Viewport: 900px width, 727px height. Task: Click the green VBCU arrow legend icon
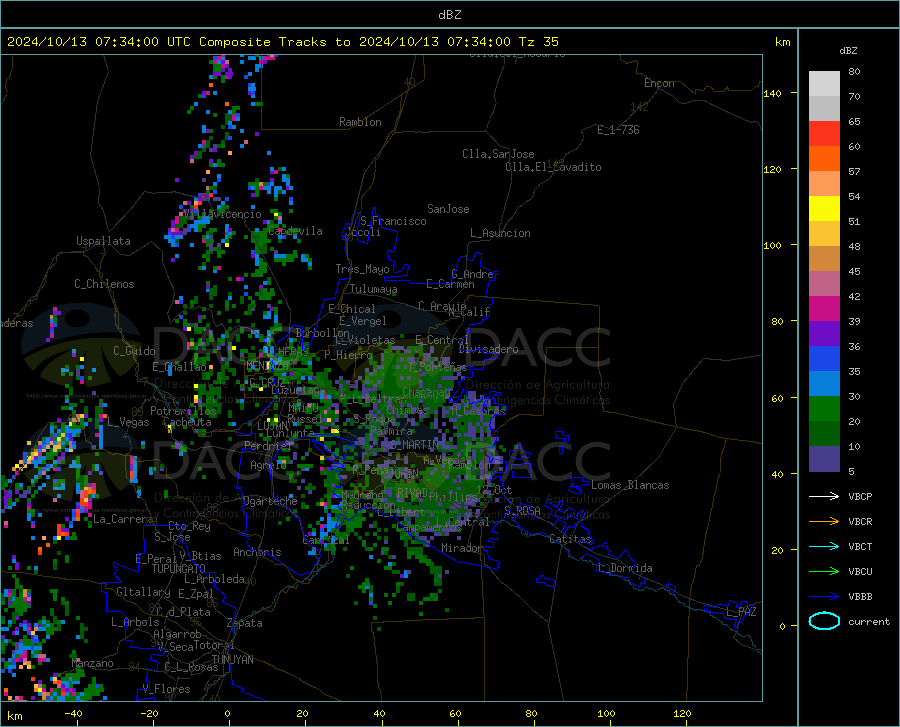tap(824, 572)
